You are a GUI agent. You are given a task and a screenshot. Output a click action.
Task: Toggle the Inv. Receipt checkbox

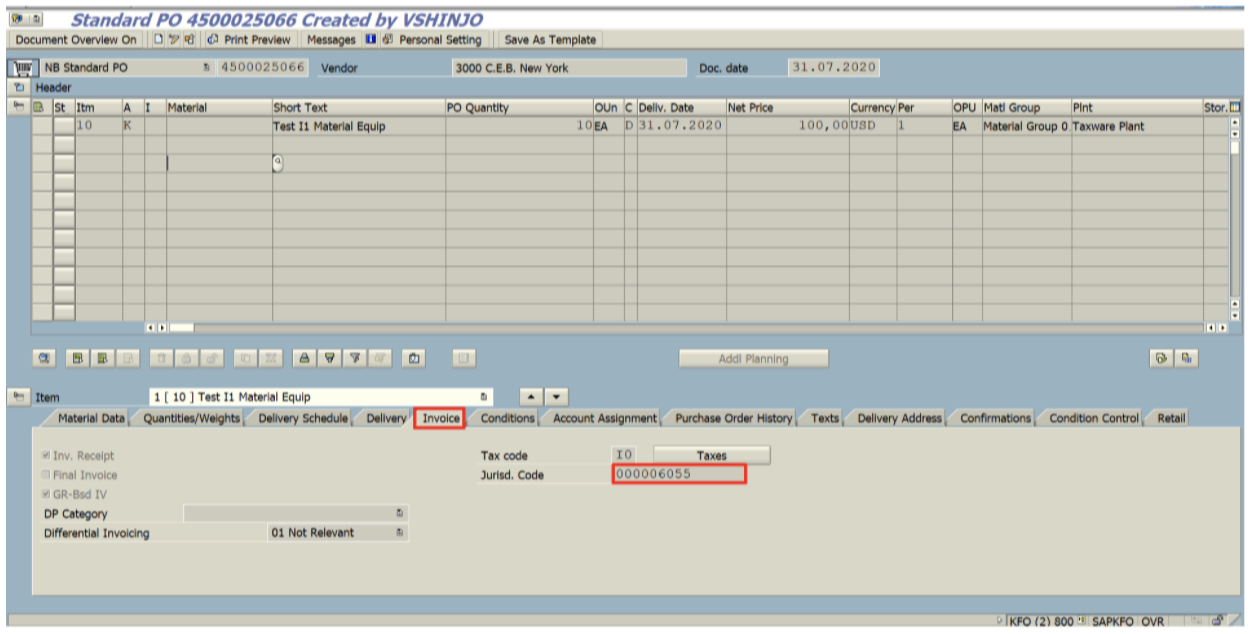pos(46,456)
